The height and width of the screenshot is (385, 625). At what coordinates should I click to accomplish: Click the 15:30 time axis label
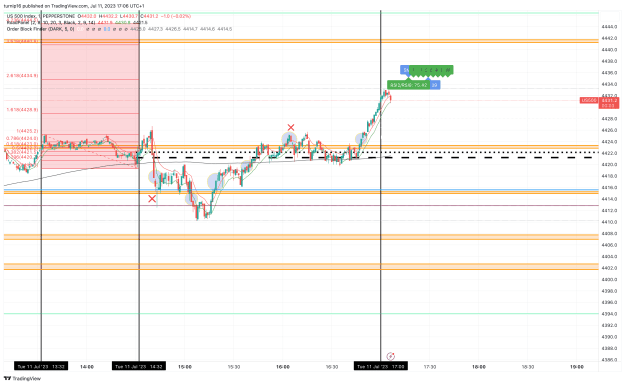[234, 367]
